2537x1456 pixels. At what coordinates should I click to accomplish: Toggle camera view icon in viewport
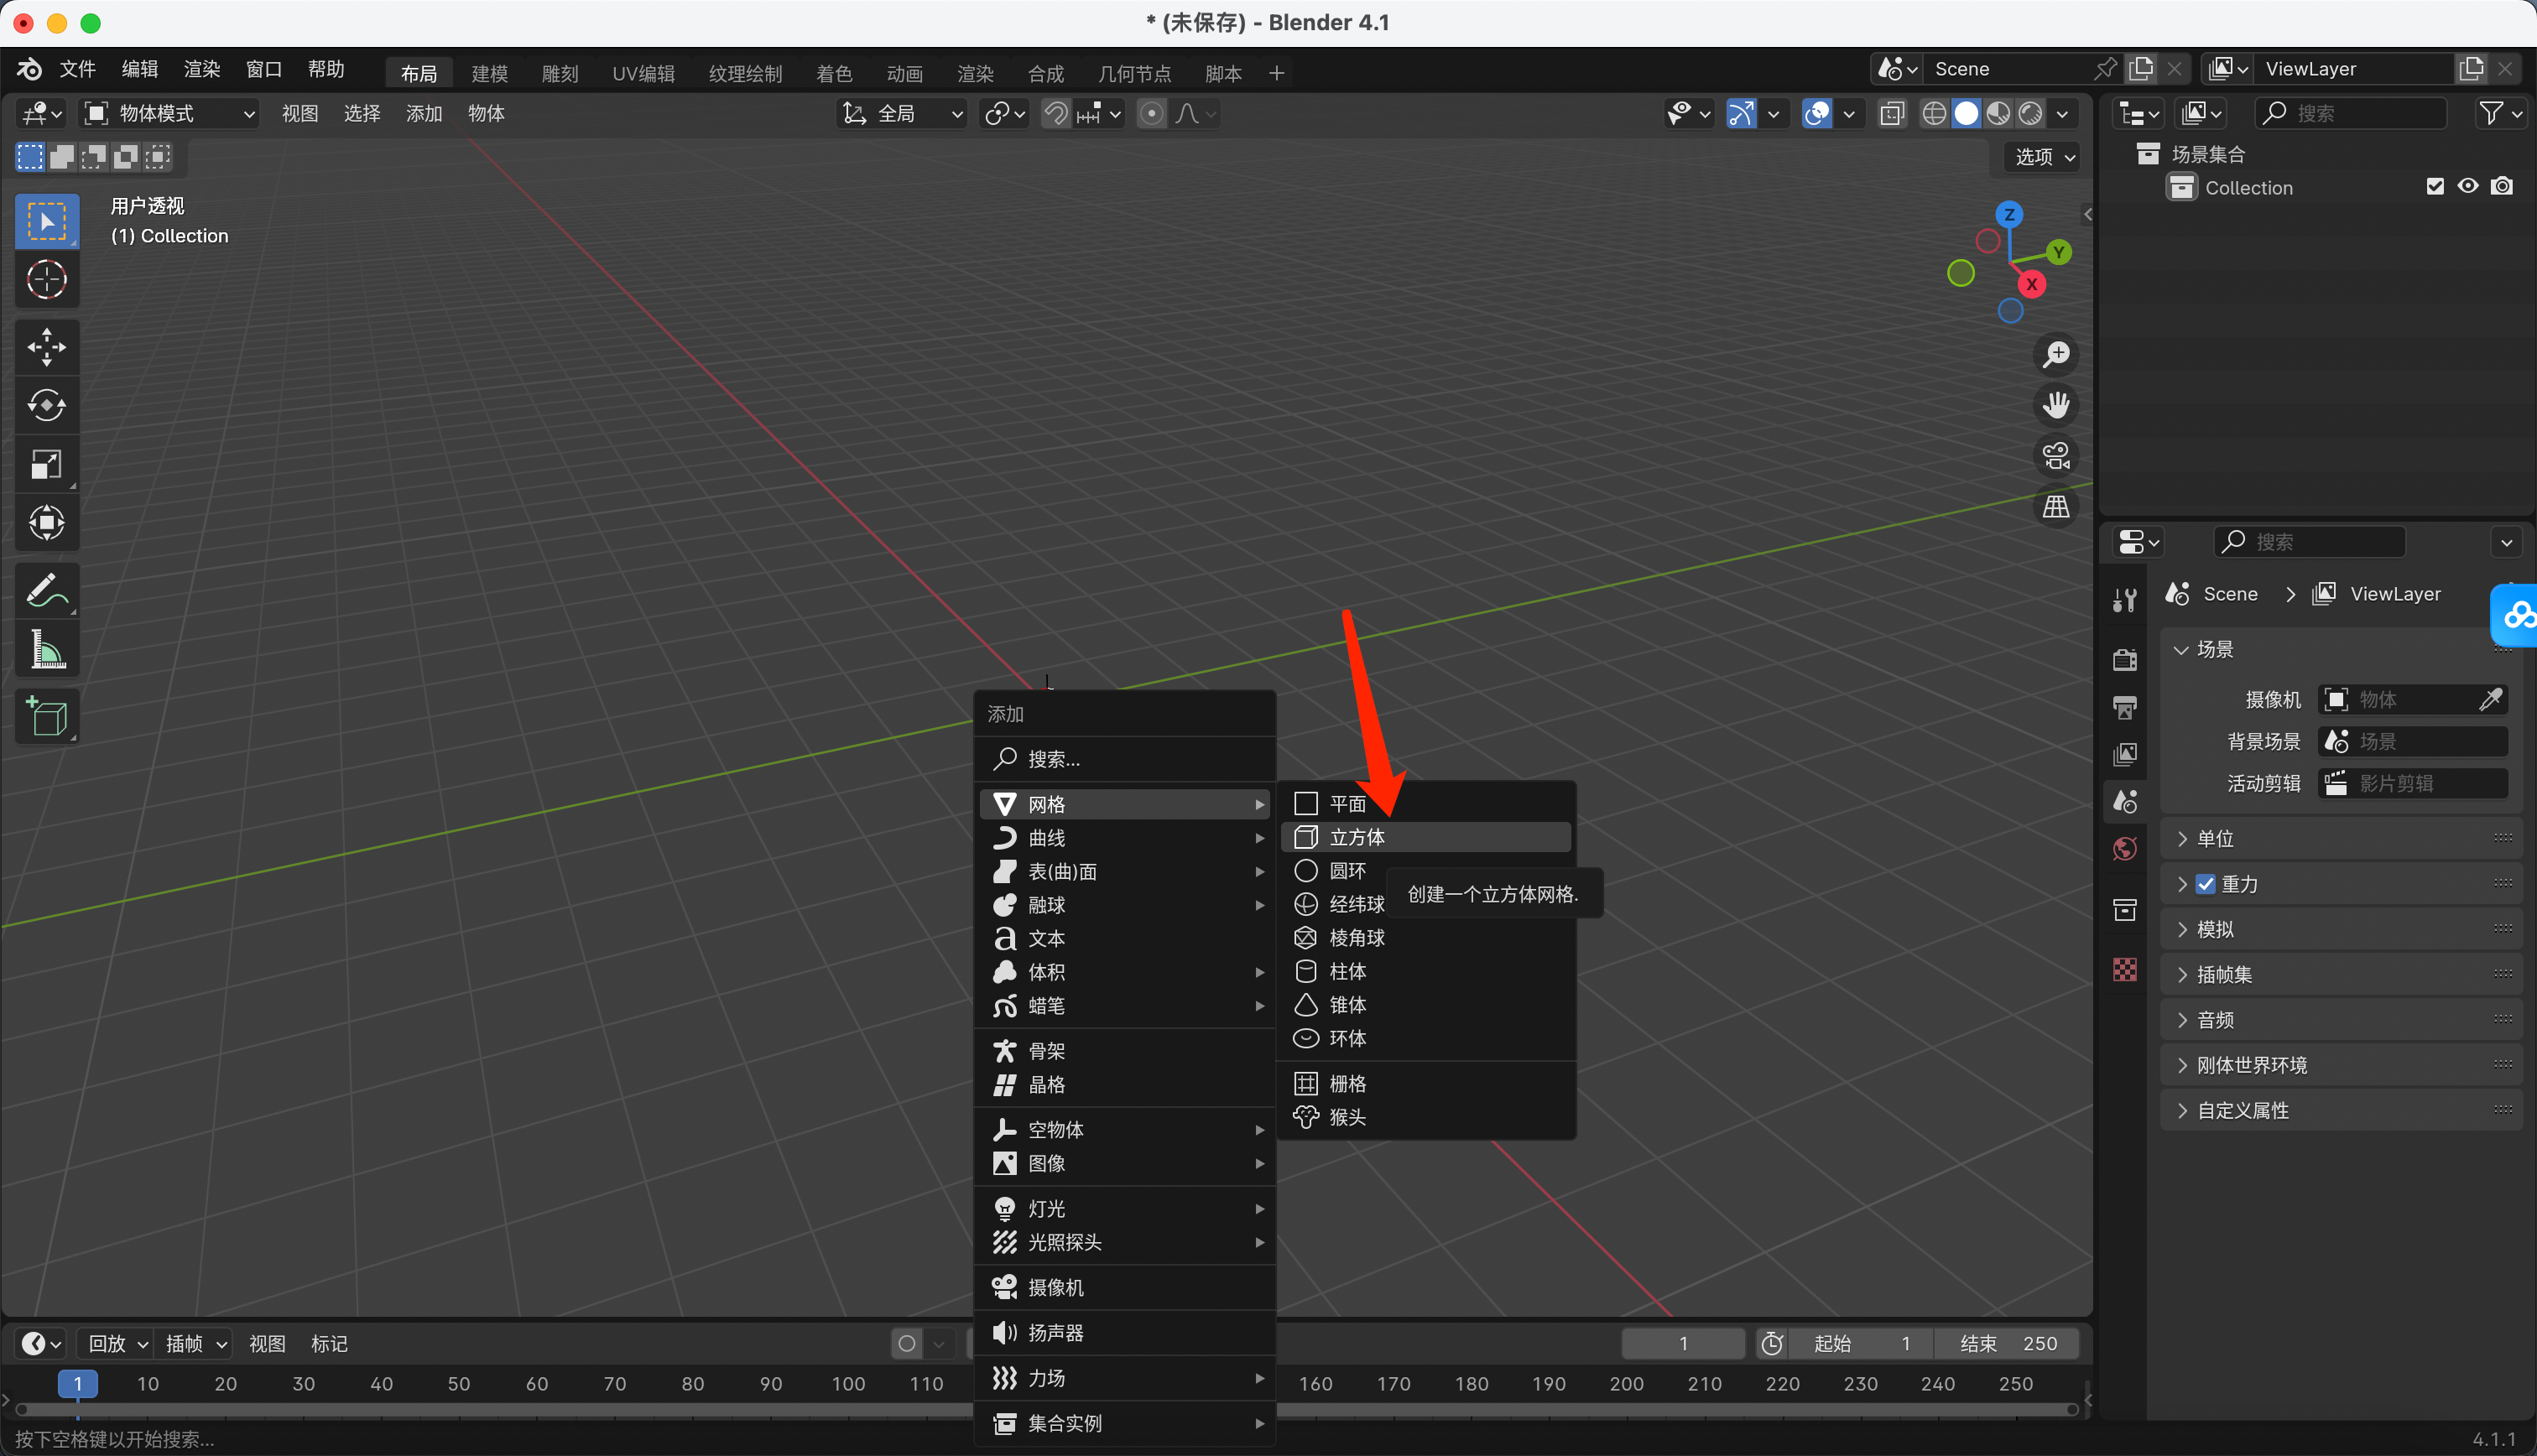click(x=2055, y=456)
